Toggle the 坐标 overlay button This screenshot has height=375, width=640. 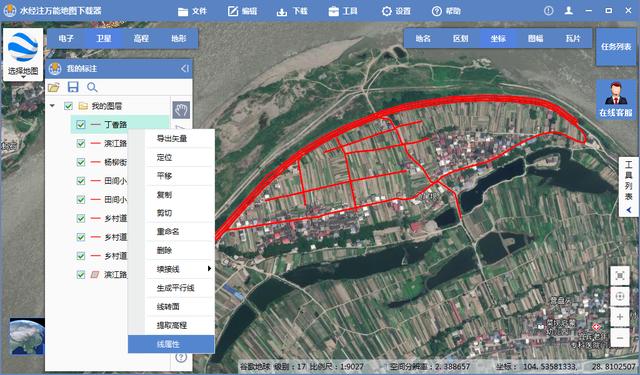498,38
